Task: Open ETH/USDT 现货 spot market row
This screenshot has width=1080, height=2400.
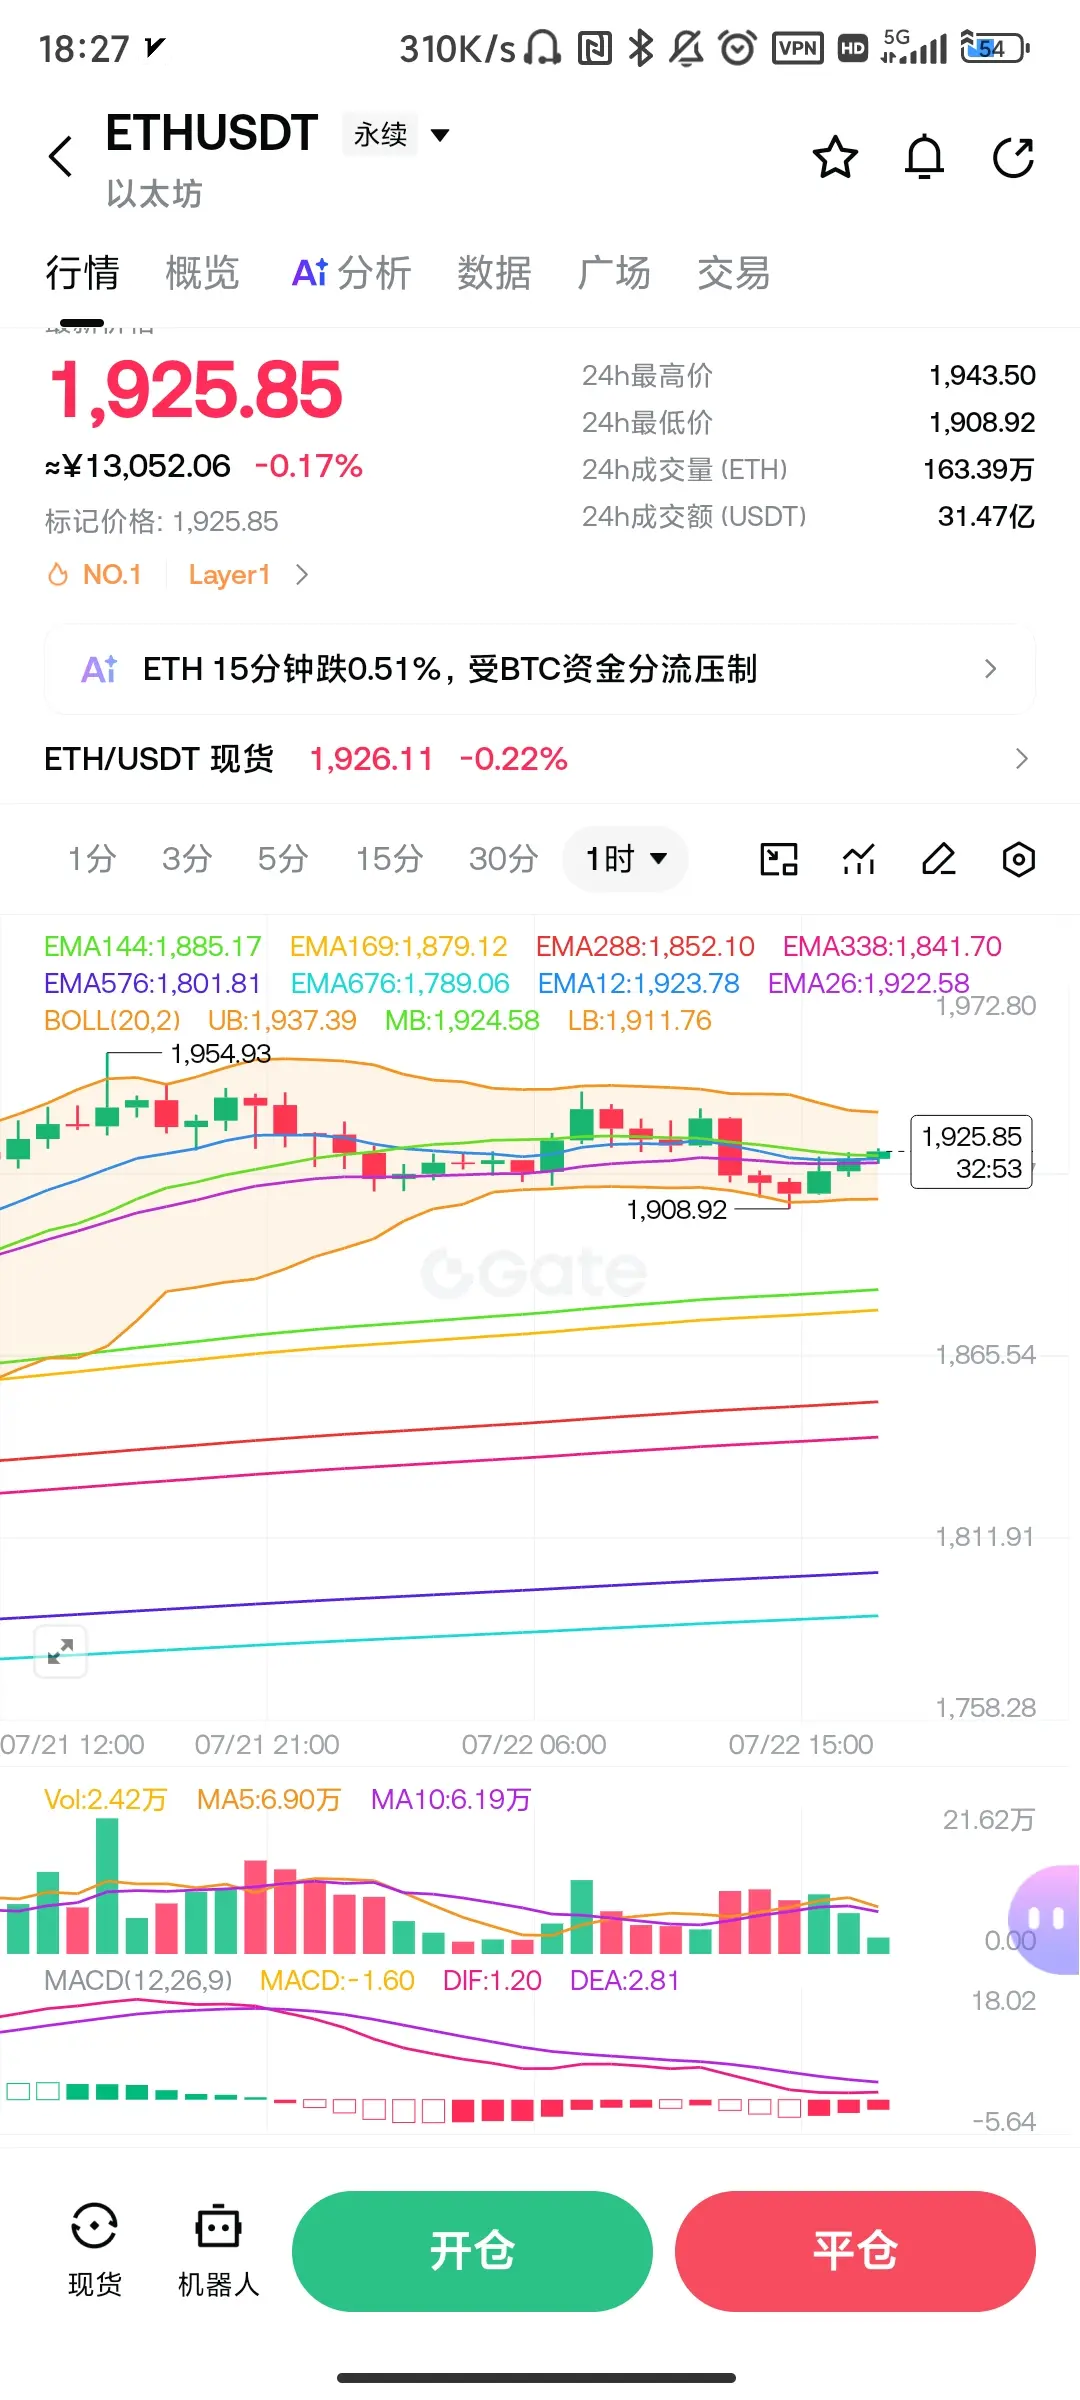Action: 540,759
